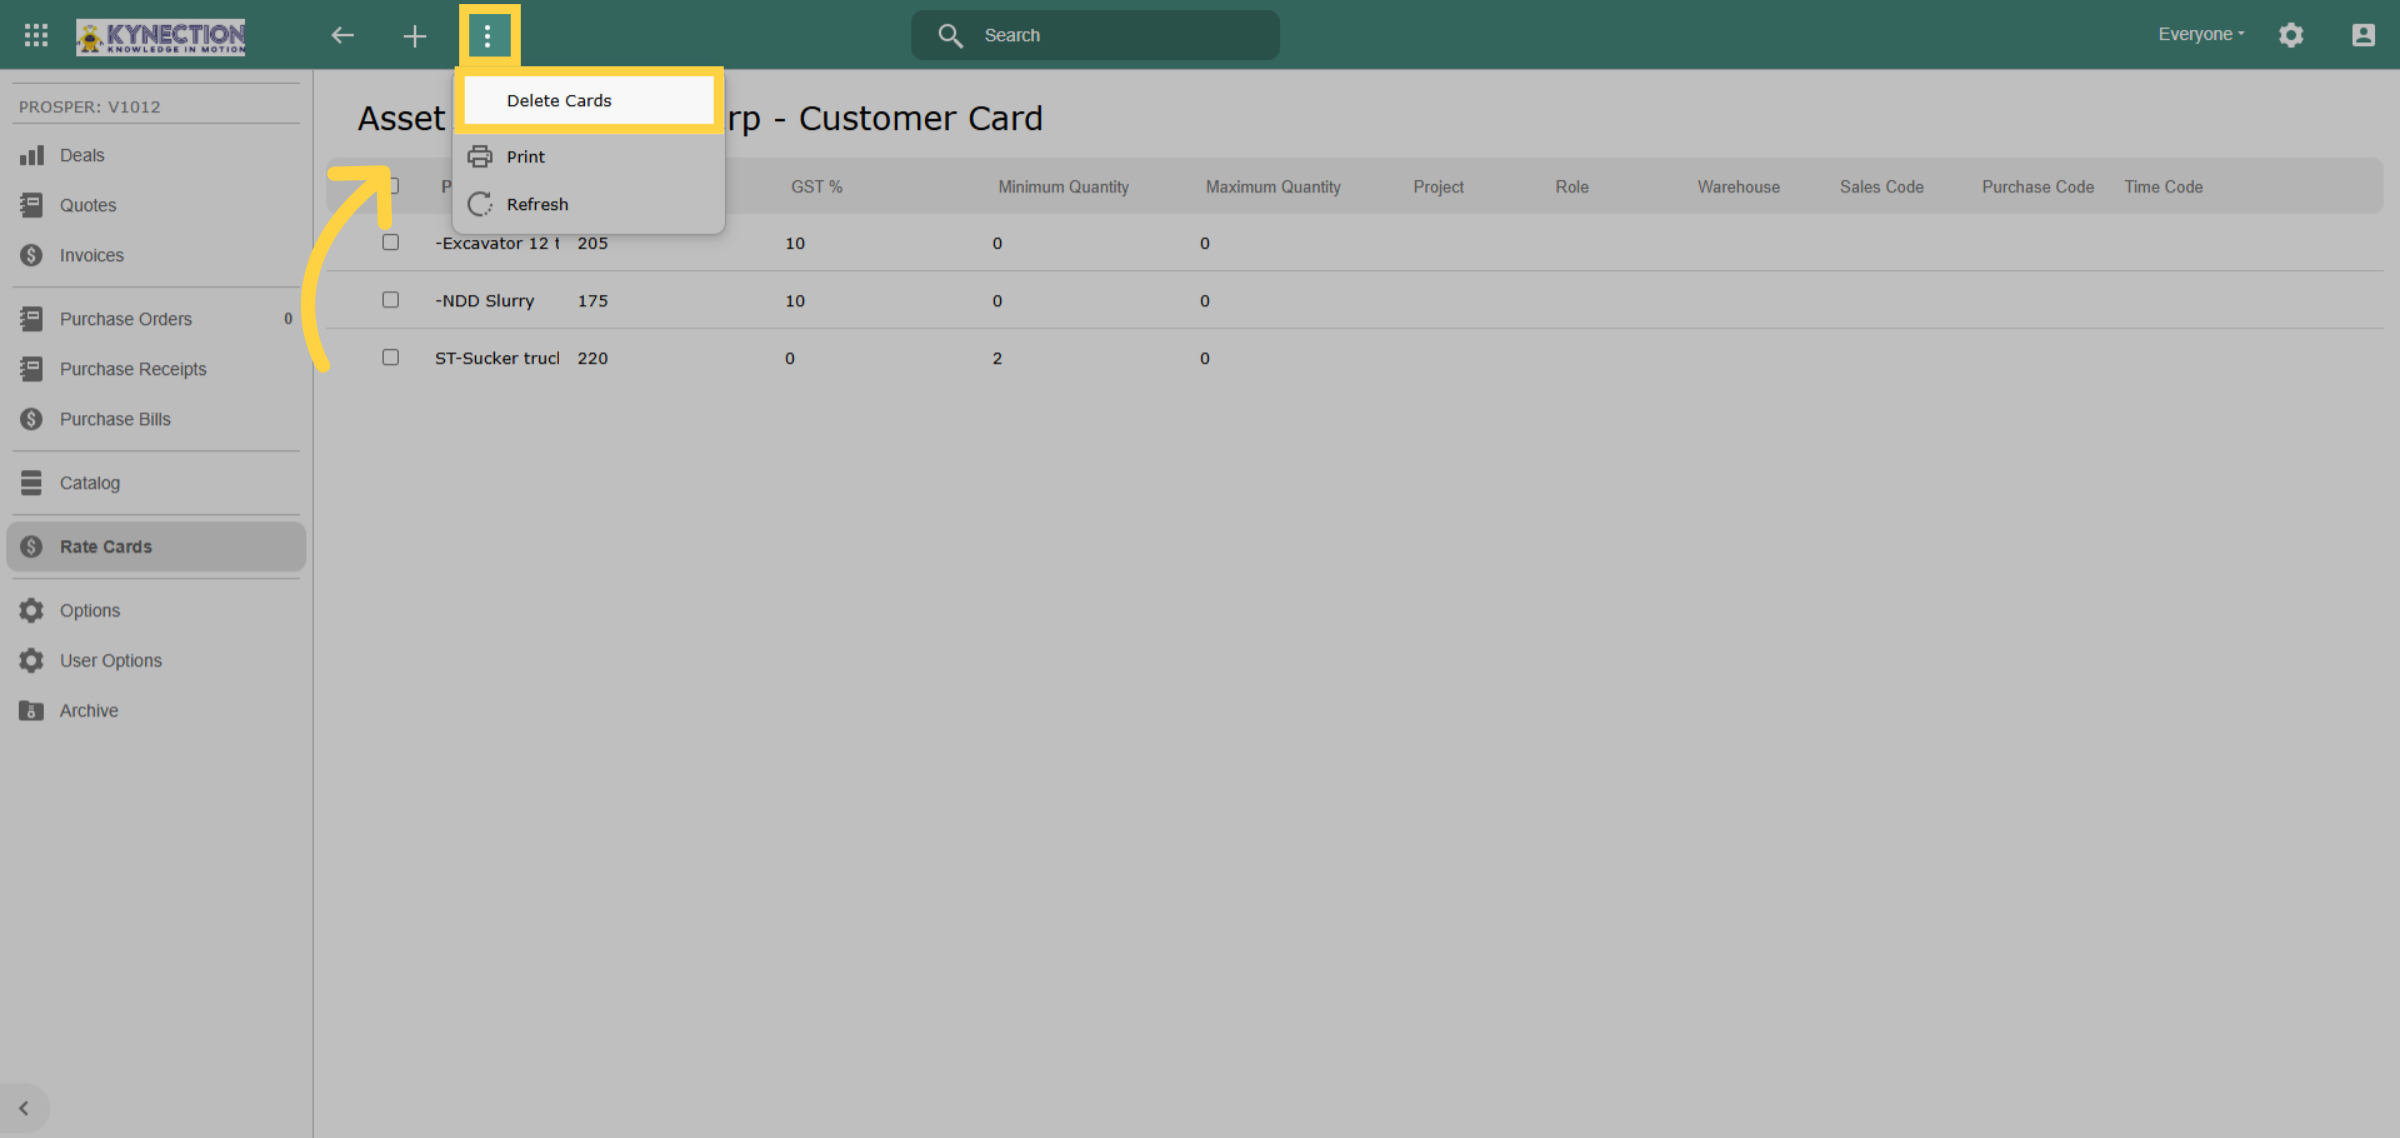
Task: Click the printer icon in the menu
Action: tap(480, 156)
